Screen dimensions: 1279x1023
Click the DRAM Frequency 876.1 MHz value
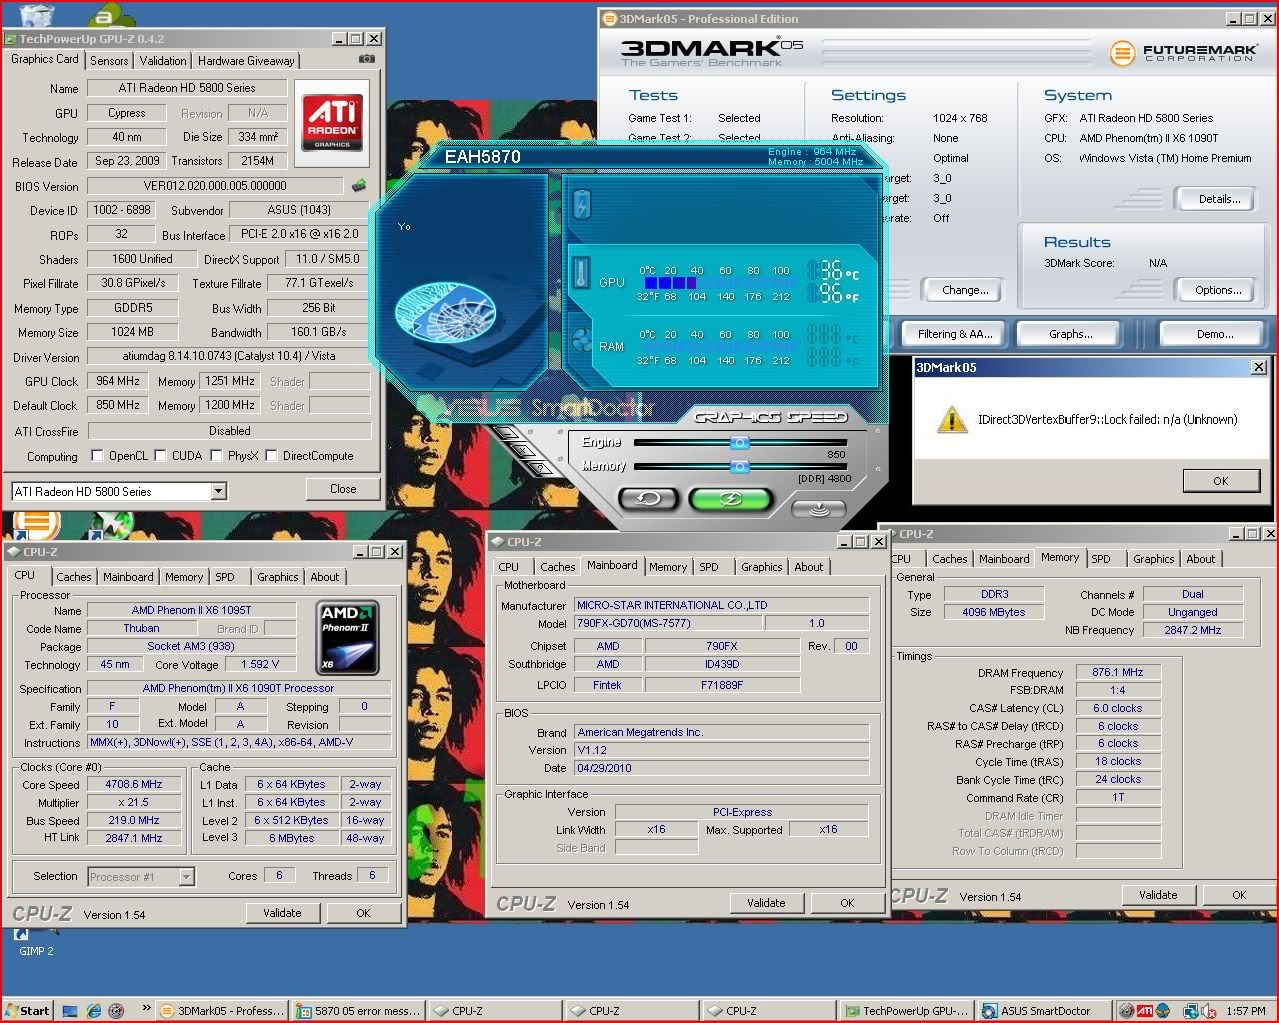(x=1118, y=673)
